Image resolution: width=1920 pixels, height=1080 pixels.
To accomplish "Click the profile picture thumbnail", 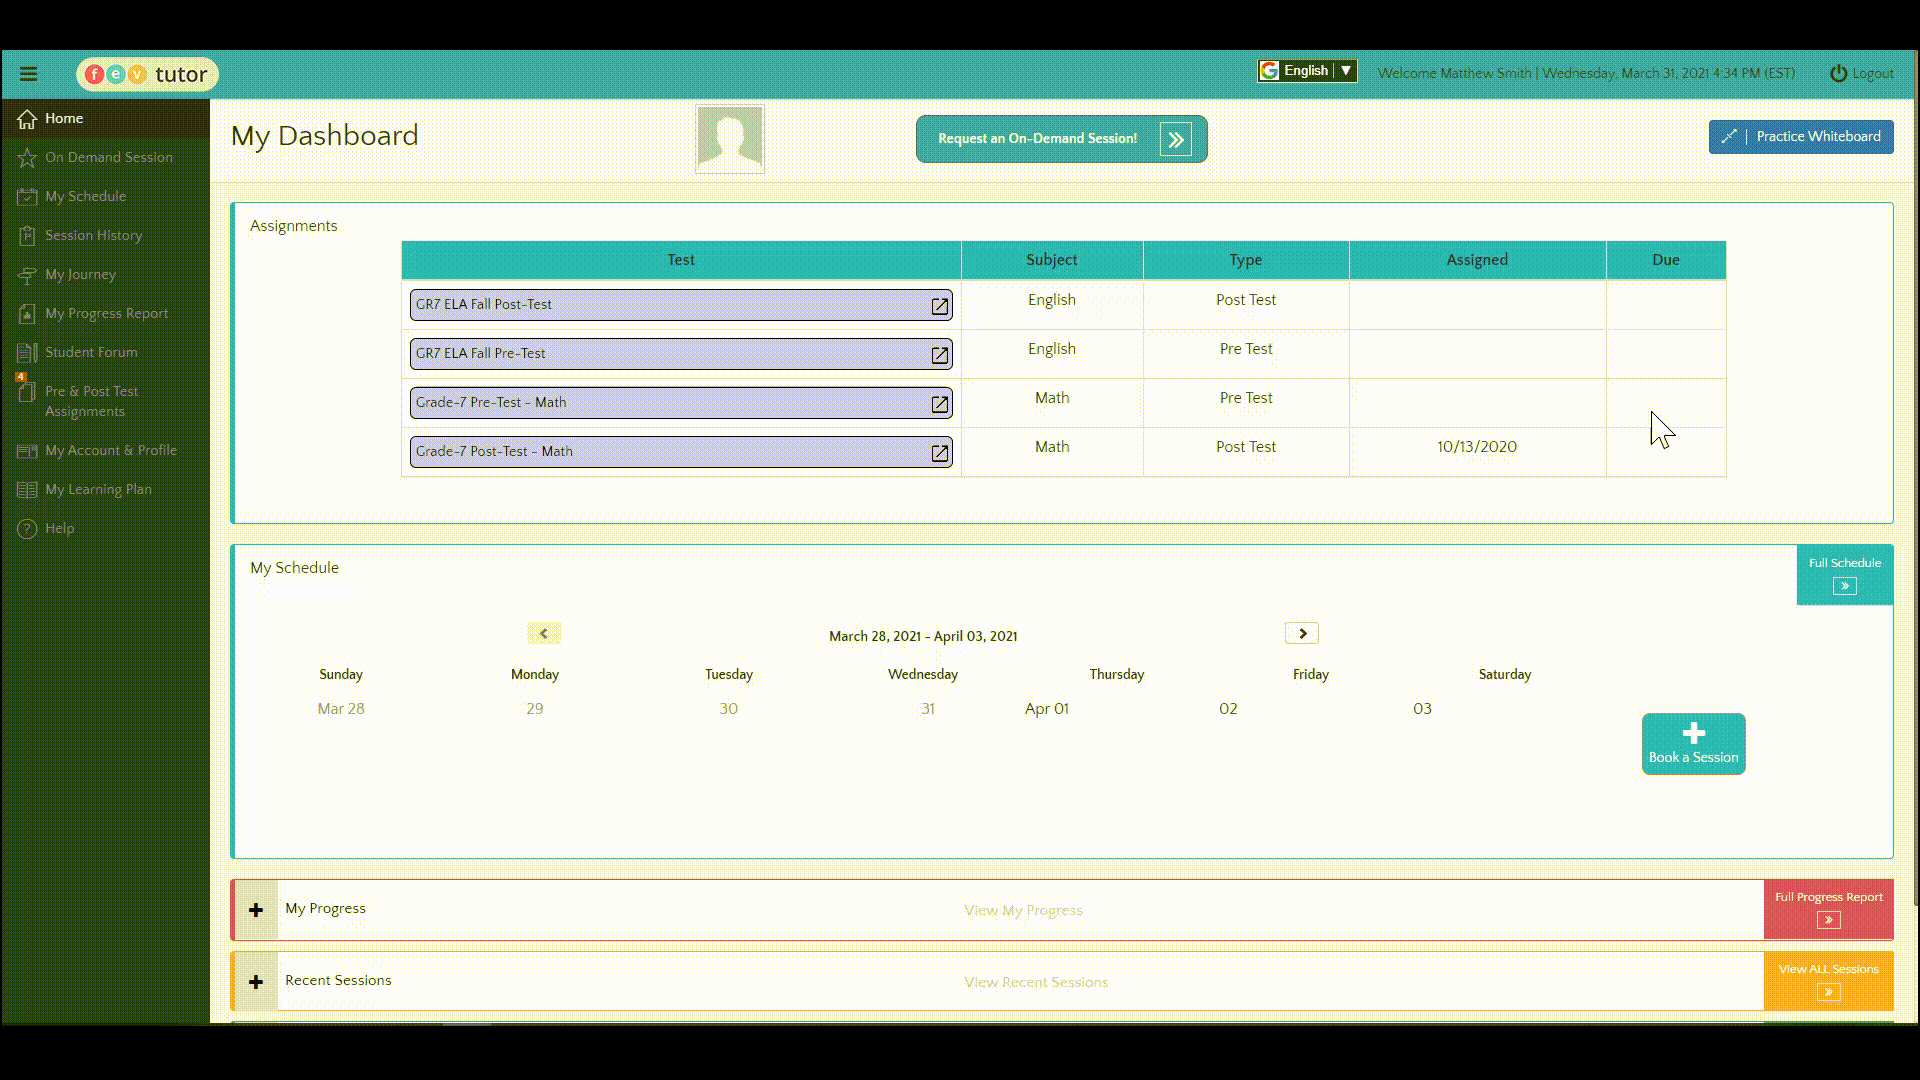I will [x=729, y=139].
